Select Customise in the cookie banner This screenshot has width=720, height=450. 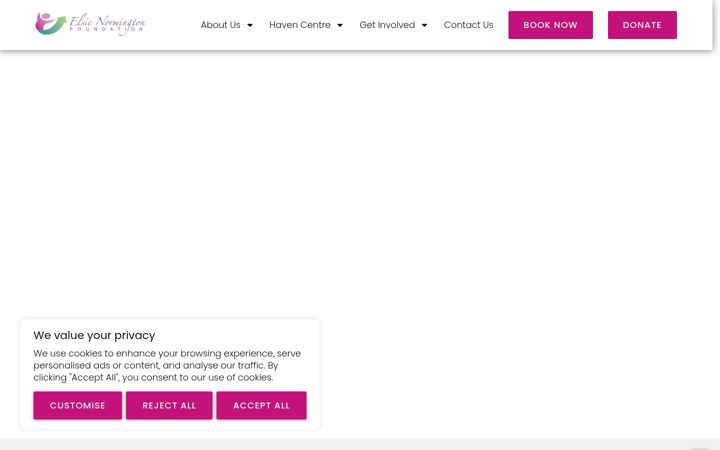tap(78, 405)
